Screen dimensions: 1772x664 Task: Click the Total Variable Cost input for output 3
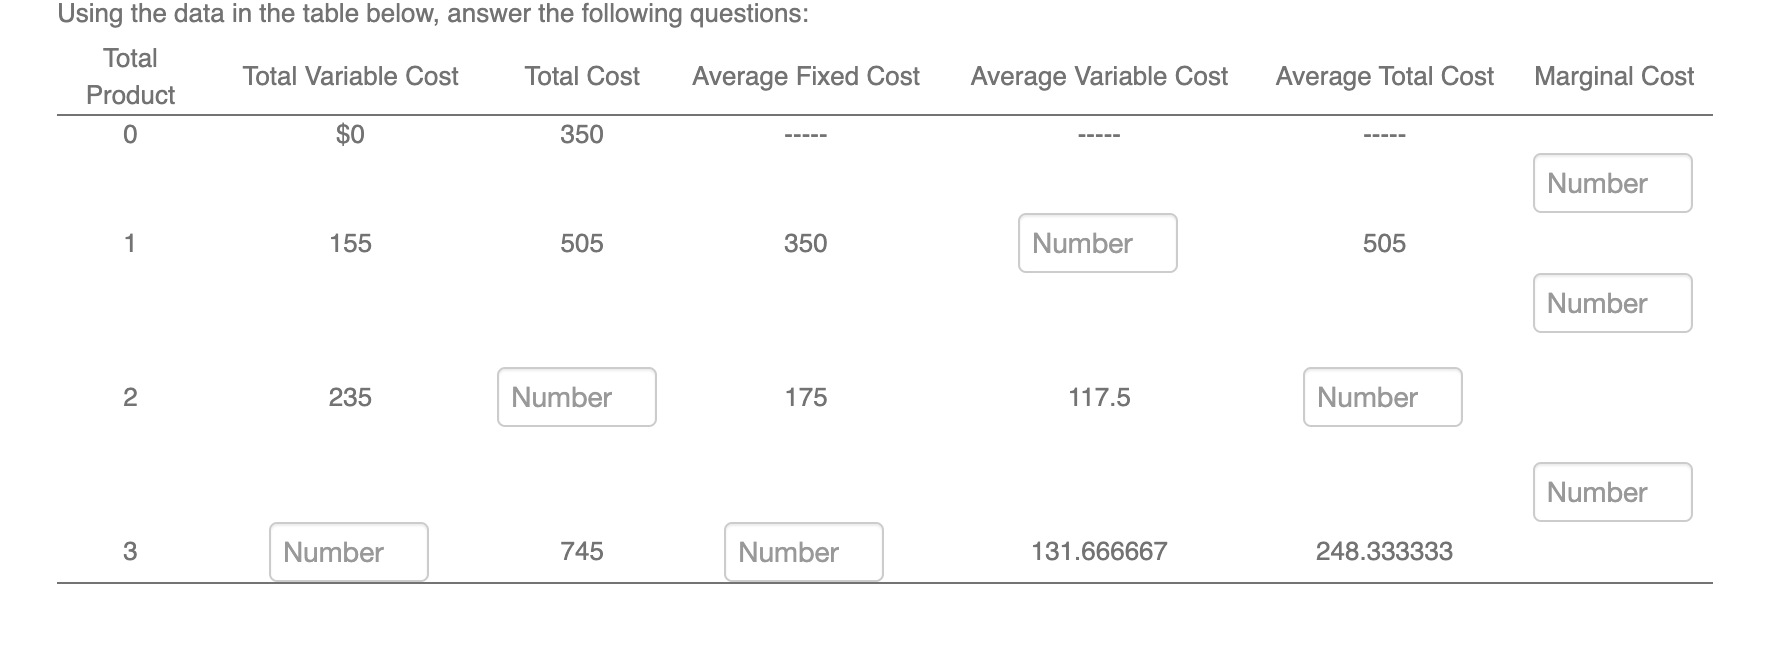tap(348, 552)
